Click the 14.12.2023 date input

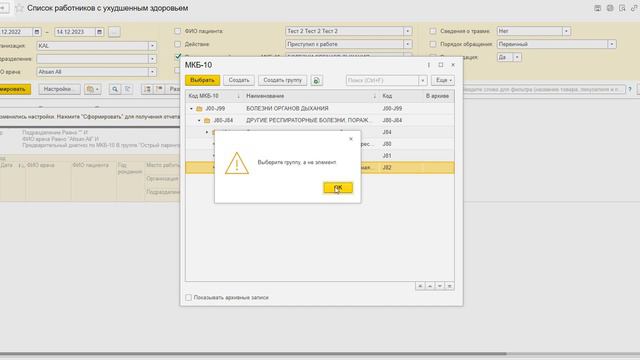click(75, 32)
